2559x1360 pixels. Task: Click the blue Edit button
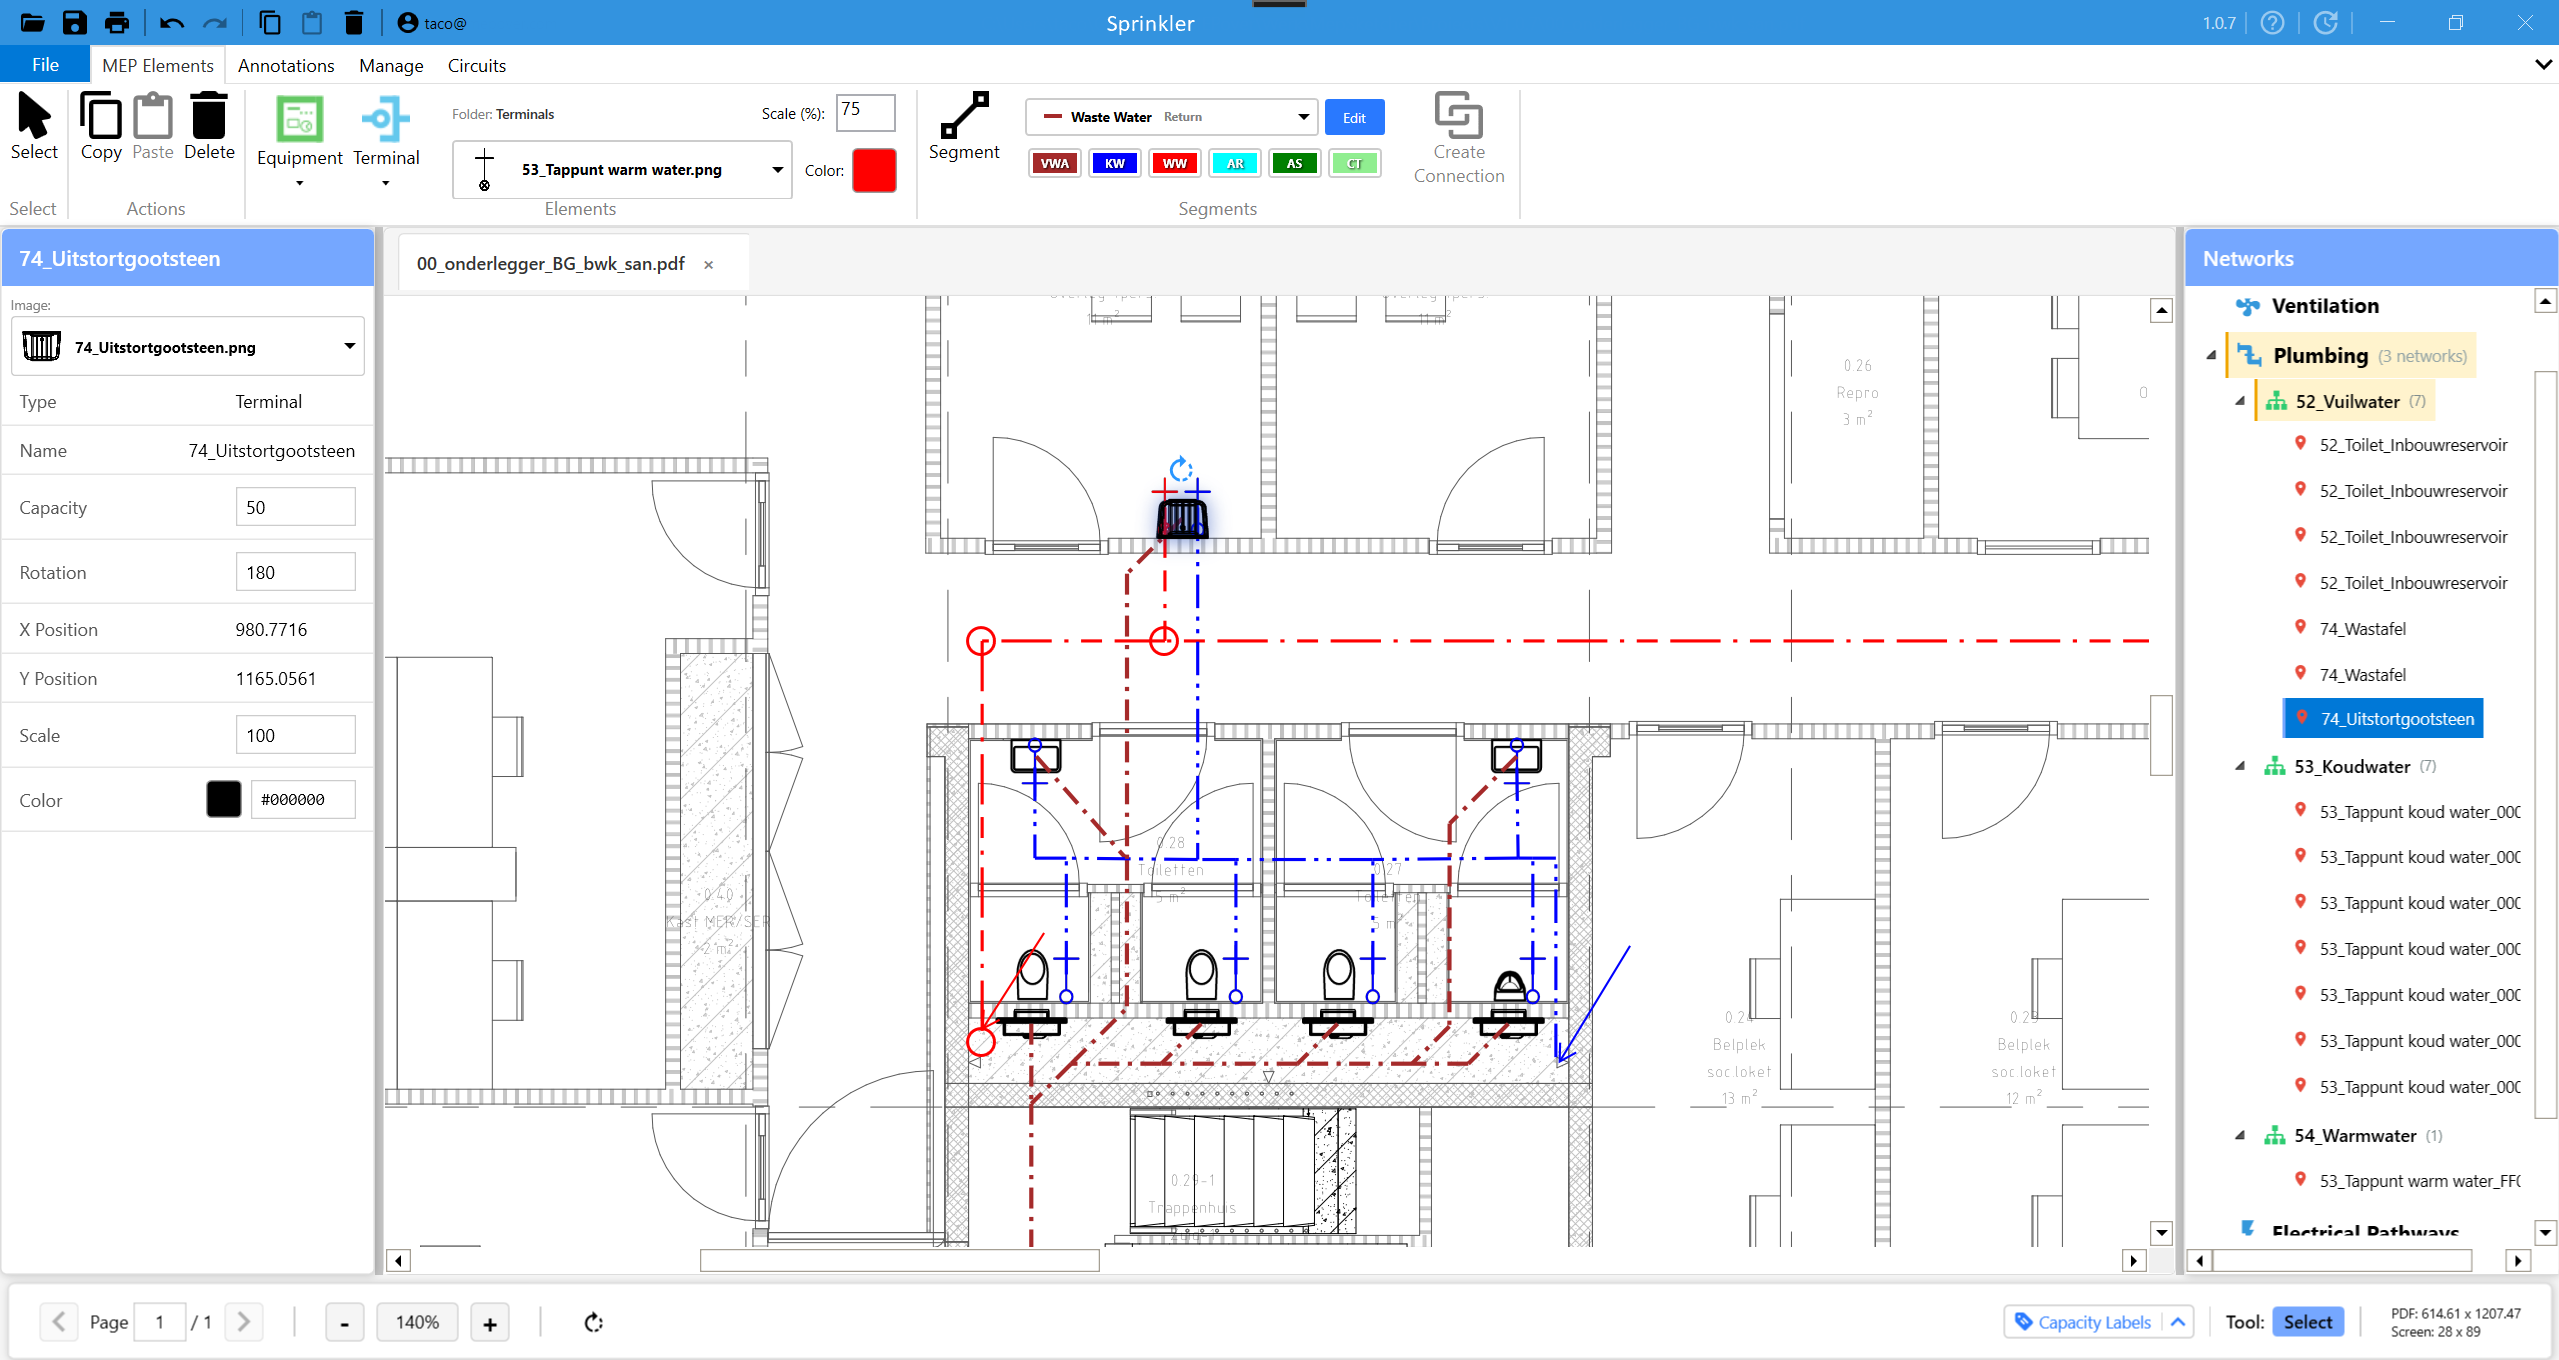click(x=1354, y=117)
